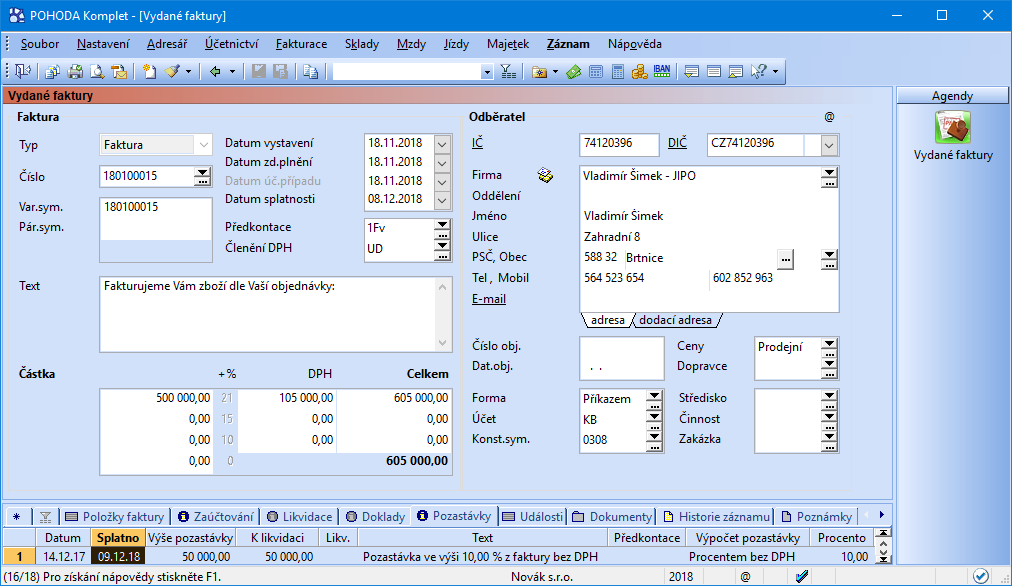Open Členění DPH UD list selector
This screenshot has width=1012, height=586.
click(442, 249)
